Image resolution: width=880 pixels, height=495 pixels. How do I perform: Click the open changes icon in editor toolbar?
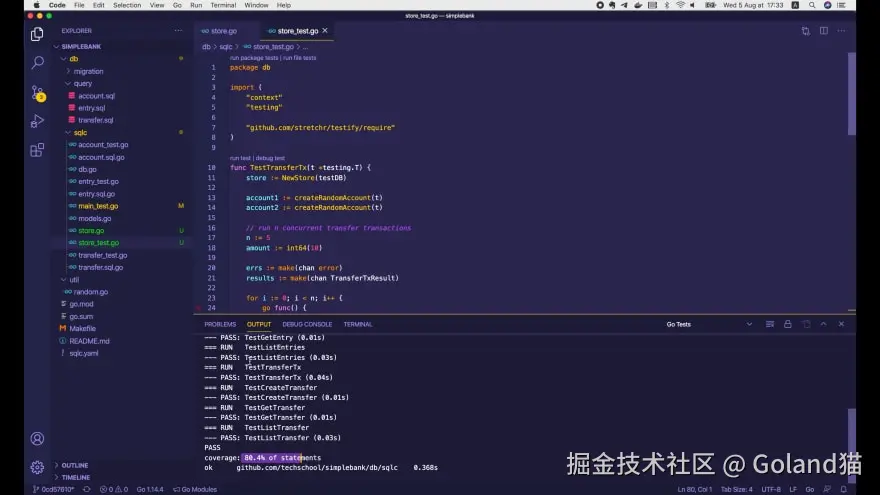tap(805, 31)
